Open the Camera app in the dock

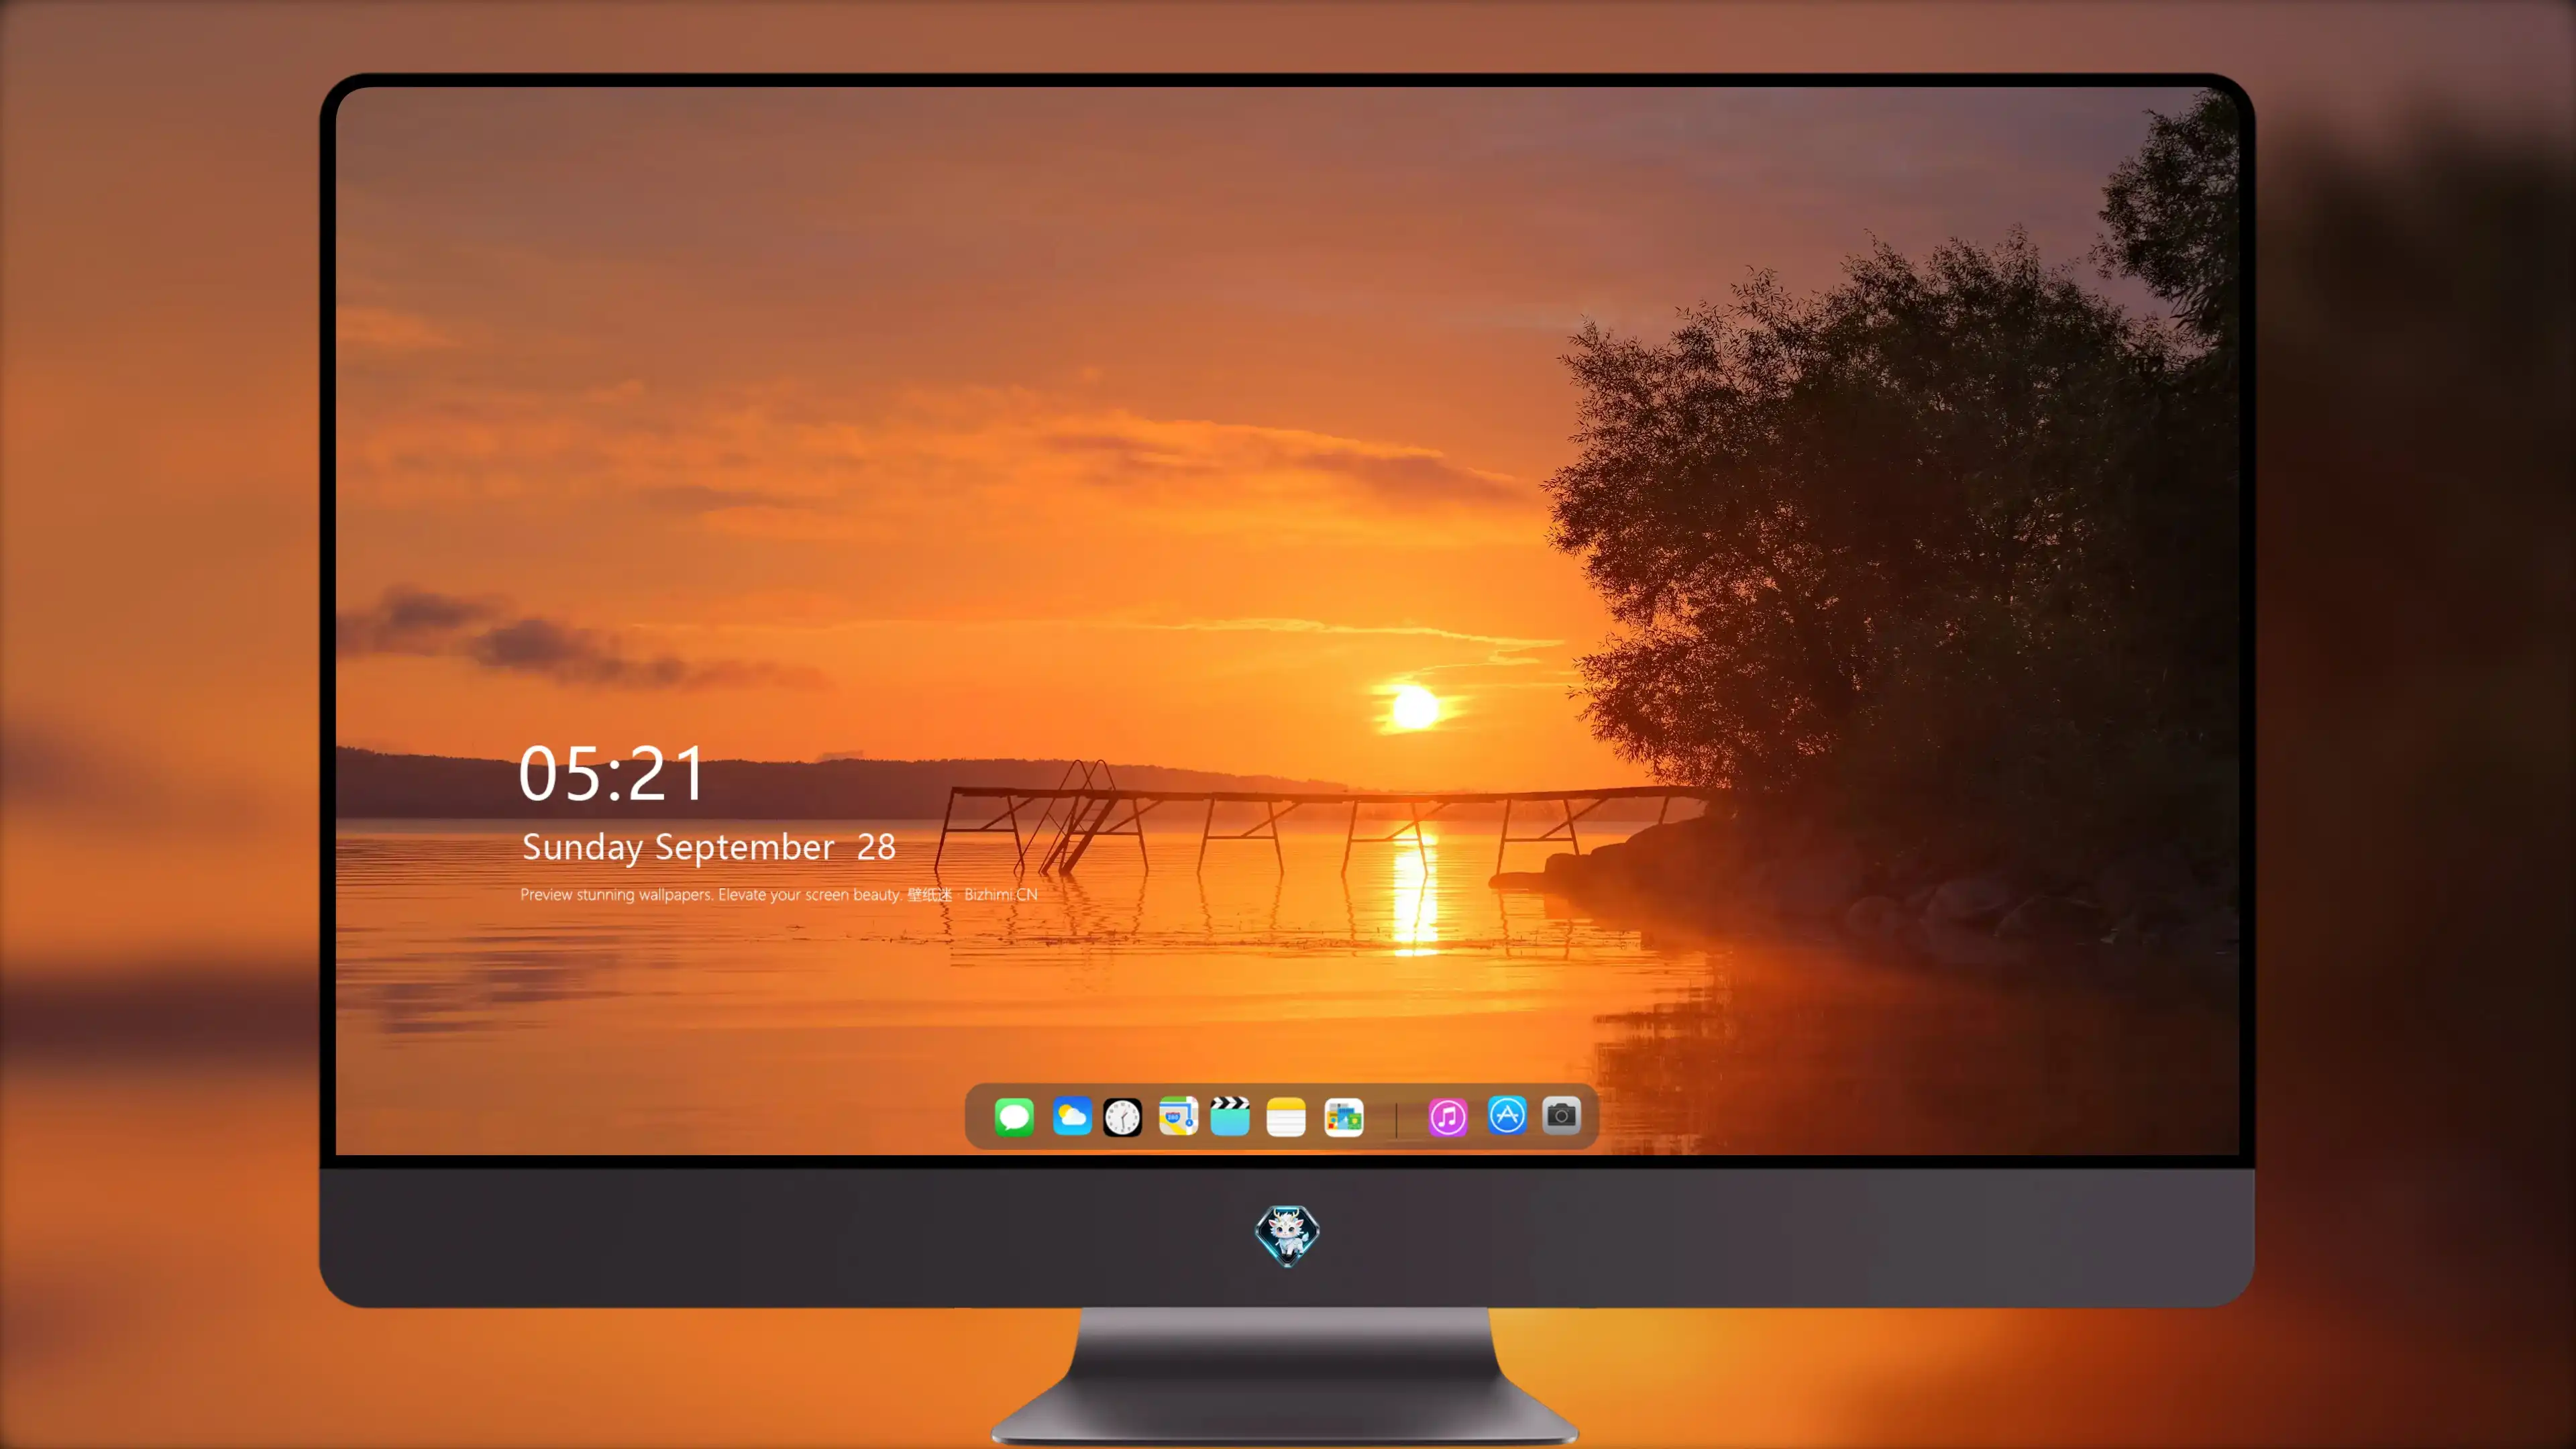(1561, 1115)
